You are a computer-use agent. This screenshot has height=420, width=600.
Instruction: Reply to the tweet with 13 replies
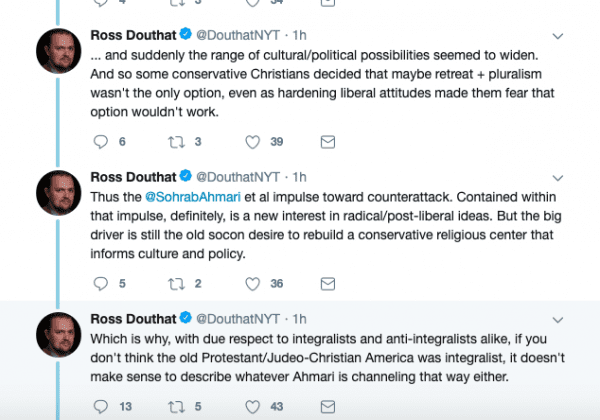(x=99, y=406)
